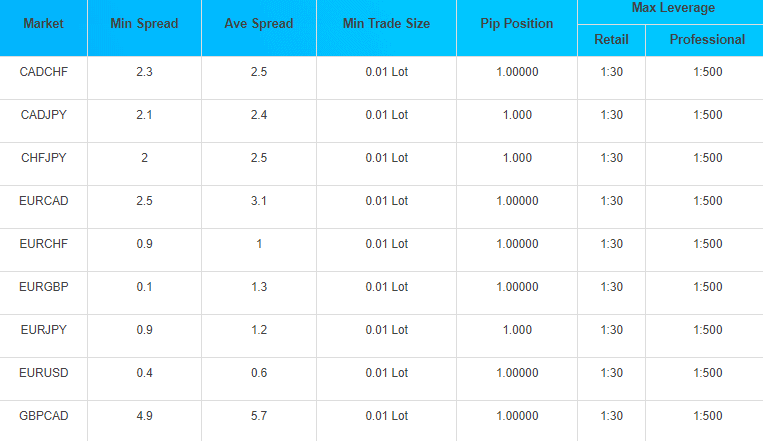
Task: Click the EURUSD min spread value 0.4
Action: coord(144,373)
